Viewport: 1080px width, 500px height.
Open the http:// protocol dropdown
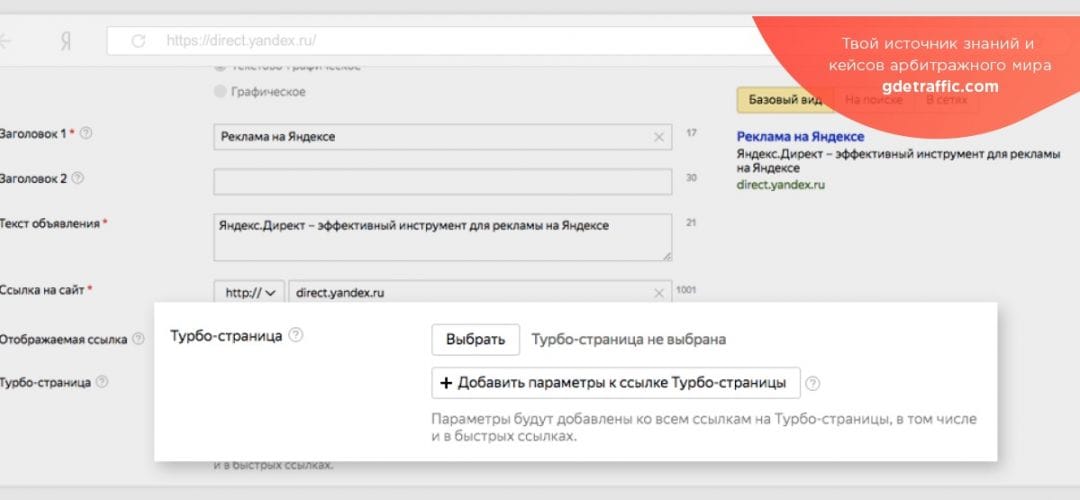point(249,293)
